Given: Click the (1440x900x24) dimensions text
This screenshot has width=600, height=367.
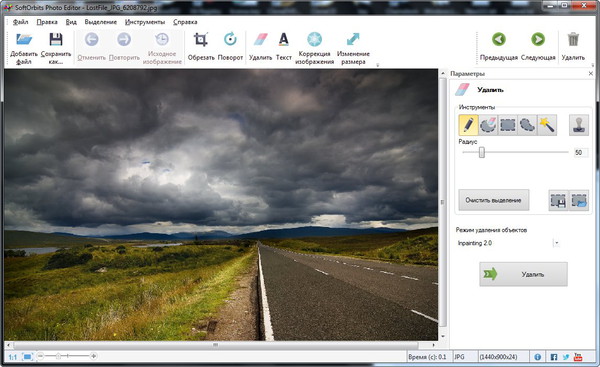Looking at the screenshot, I should coord(498,357).
